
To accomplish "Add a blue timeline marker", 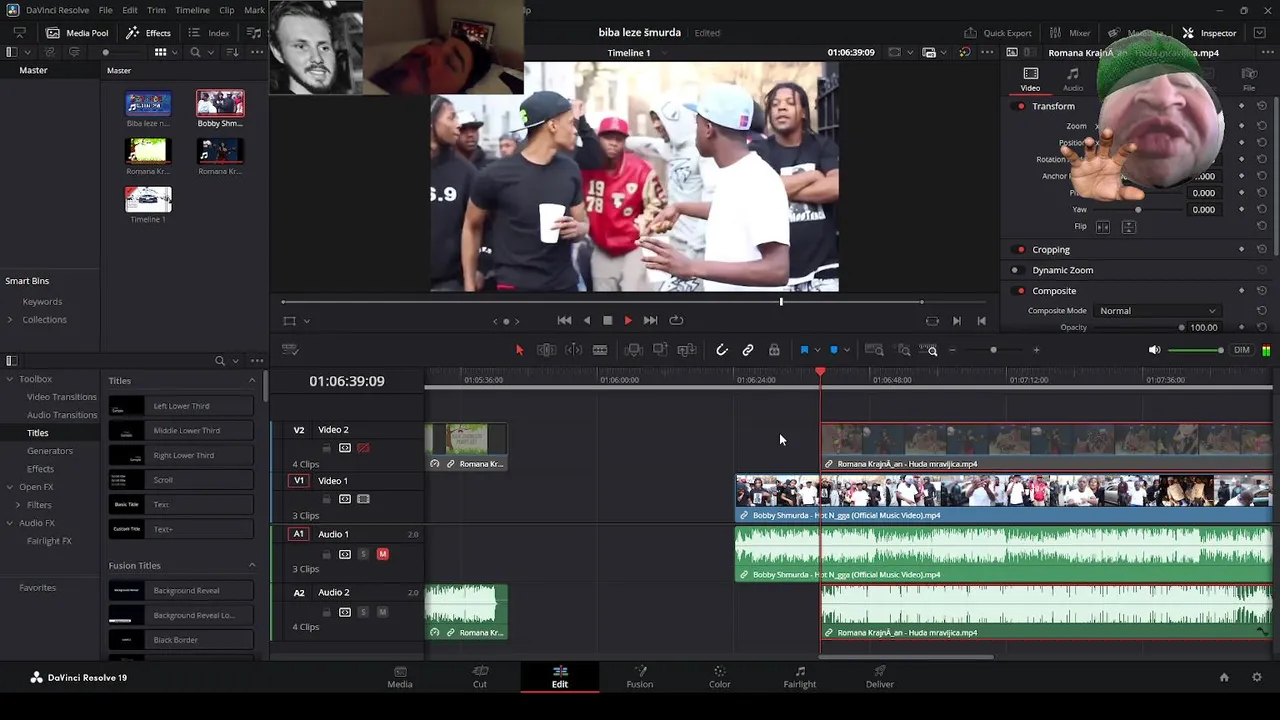I will pos(833,350).
